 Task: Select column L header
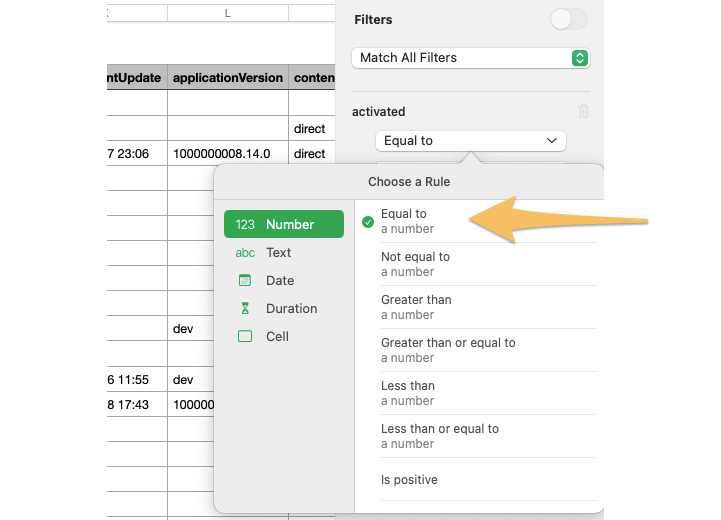click(x=227, y=13)
